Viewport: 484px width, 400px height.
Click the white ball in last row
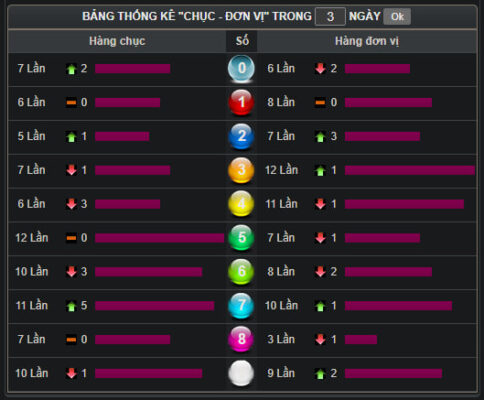pos(241,373)
